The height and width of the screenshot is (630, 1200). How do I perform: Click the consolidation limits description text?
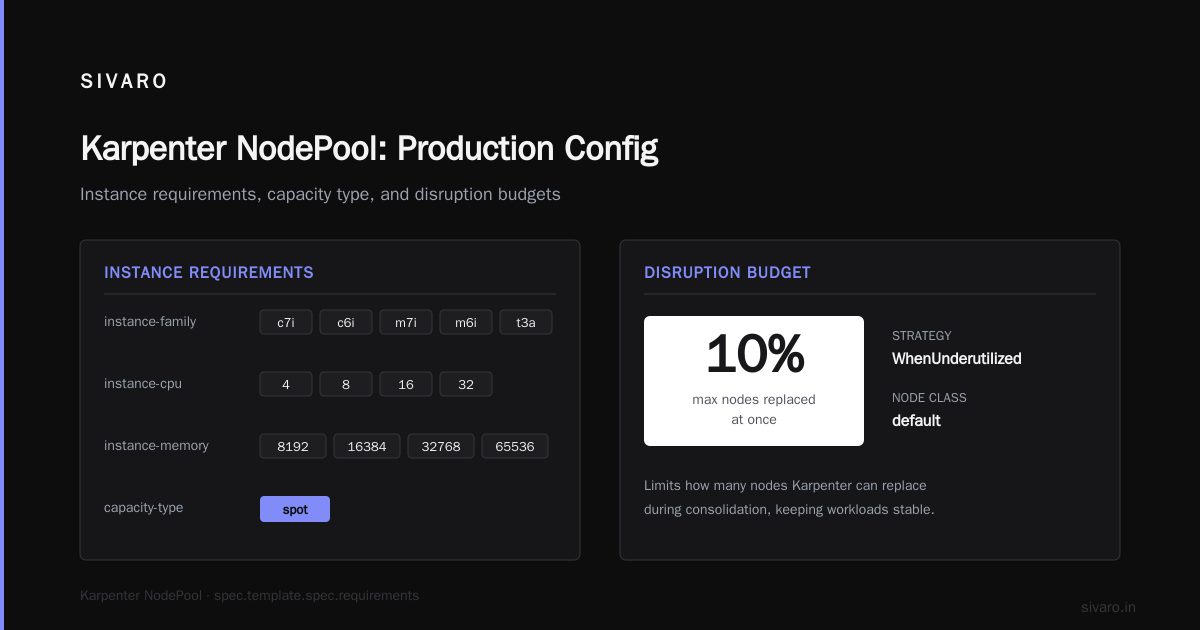point(789,497)
